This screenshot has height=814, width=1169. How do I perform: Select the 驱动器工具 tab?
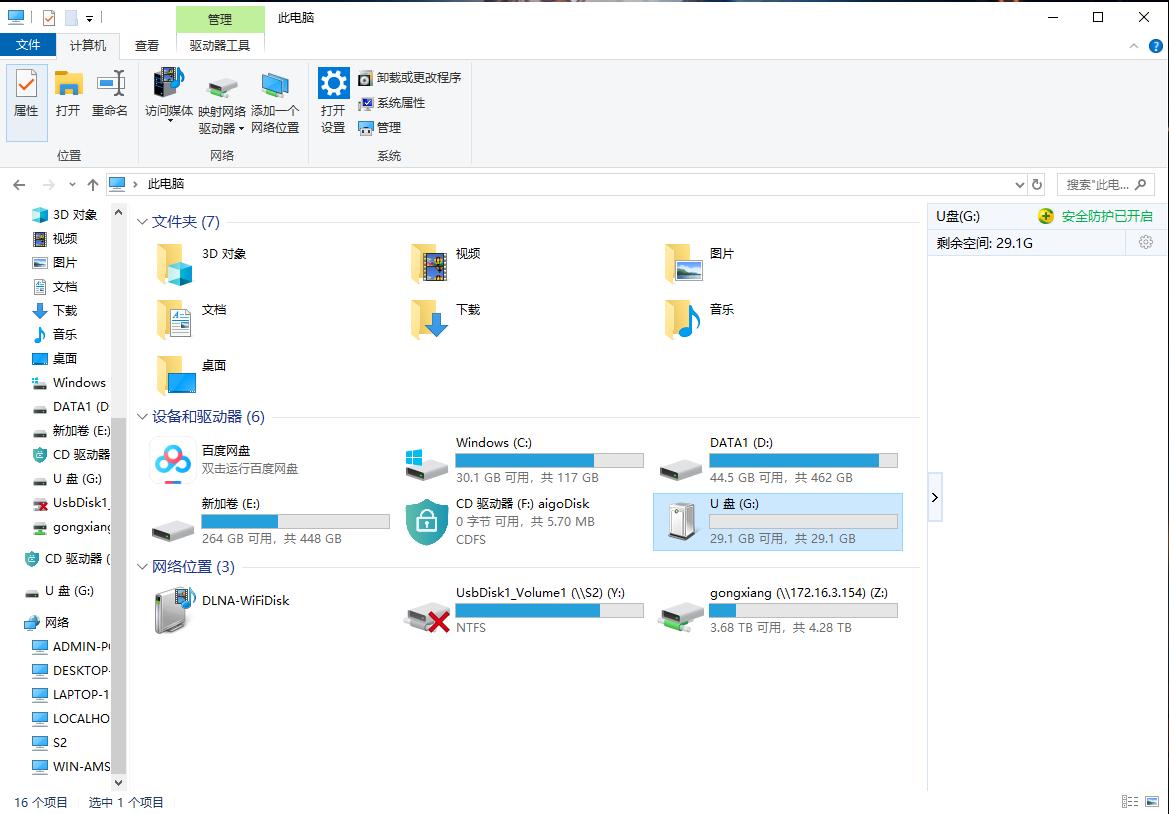[x=220, y=45]
